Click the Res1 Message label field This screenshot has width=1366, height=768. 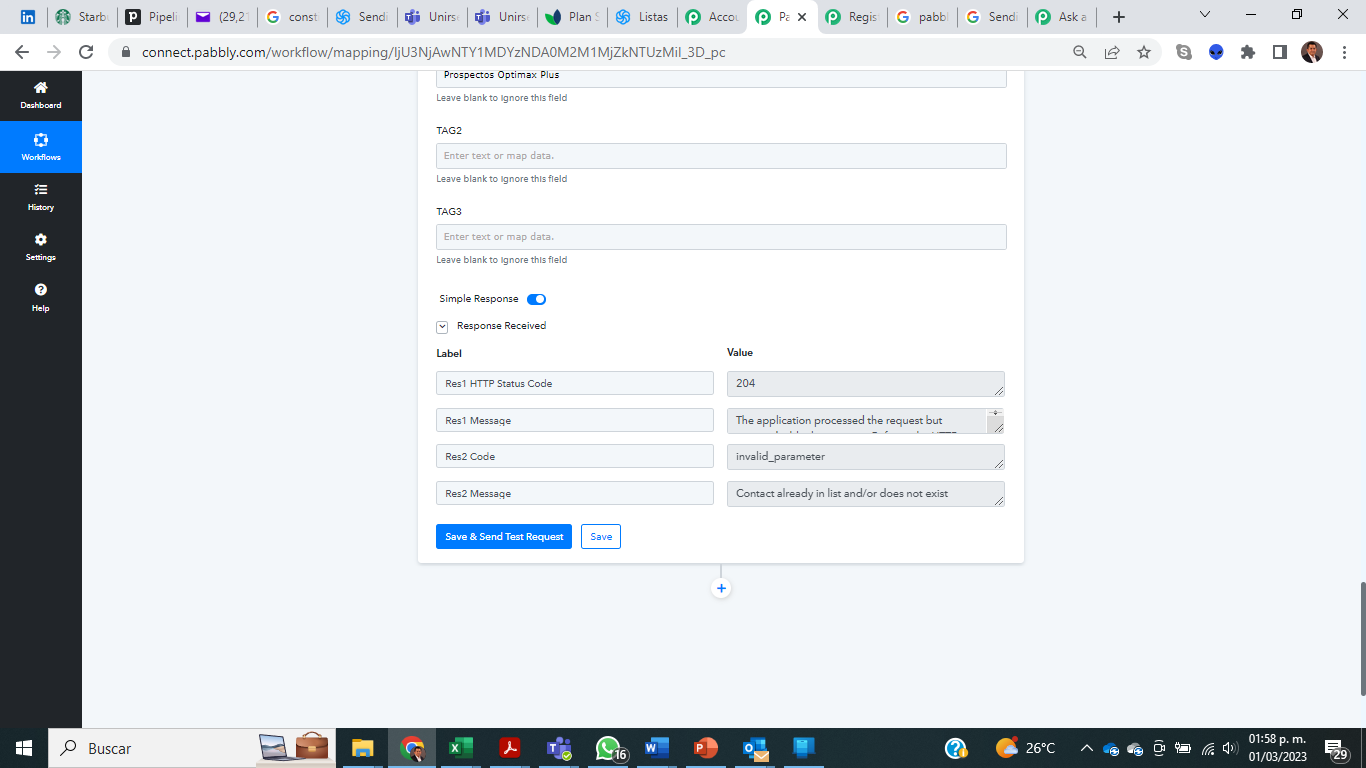pyautogui.click(x=575, y=420)
